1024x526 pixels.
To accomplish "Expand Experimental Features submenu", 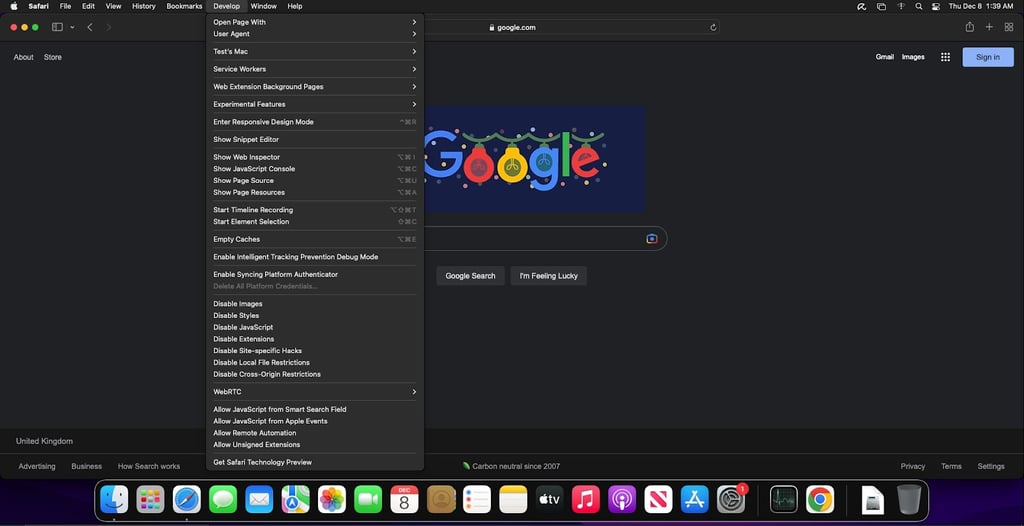I will (315, 104).
